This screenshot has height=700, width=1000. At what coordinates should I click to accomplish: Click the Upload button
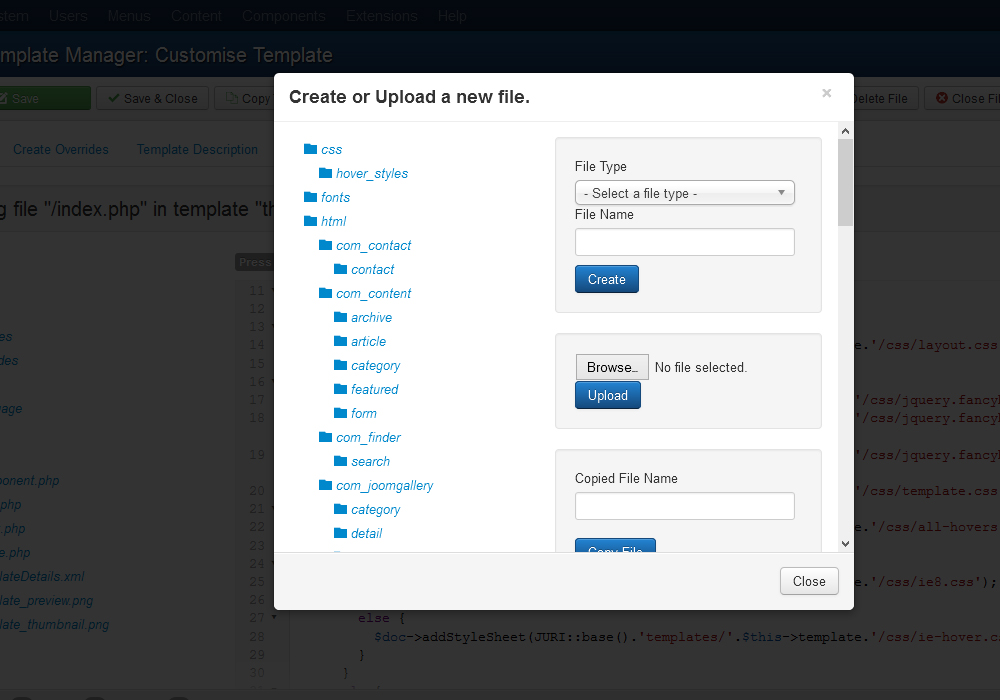pos(607,395)
